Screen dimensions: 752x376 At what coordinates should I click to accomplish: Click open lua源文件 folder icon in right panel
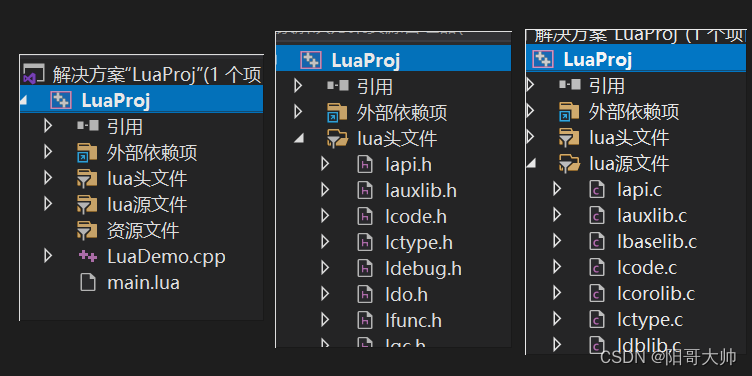click(x=570, y=164)
